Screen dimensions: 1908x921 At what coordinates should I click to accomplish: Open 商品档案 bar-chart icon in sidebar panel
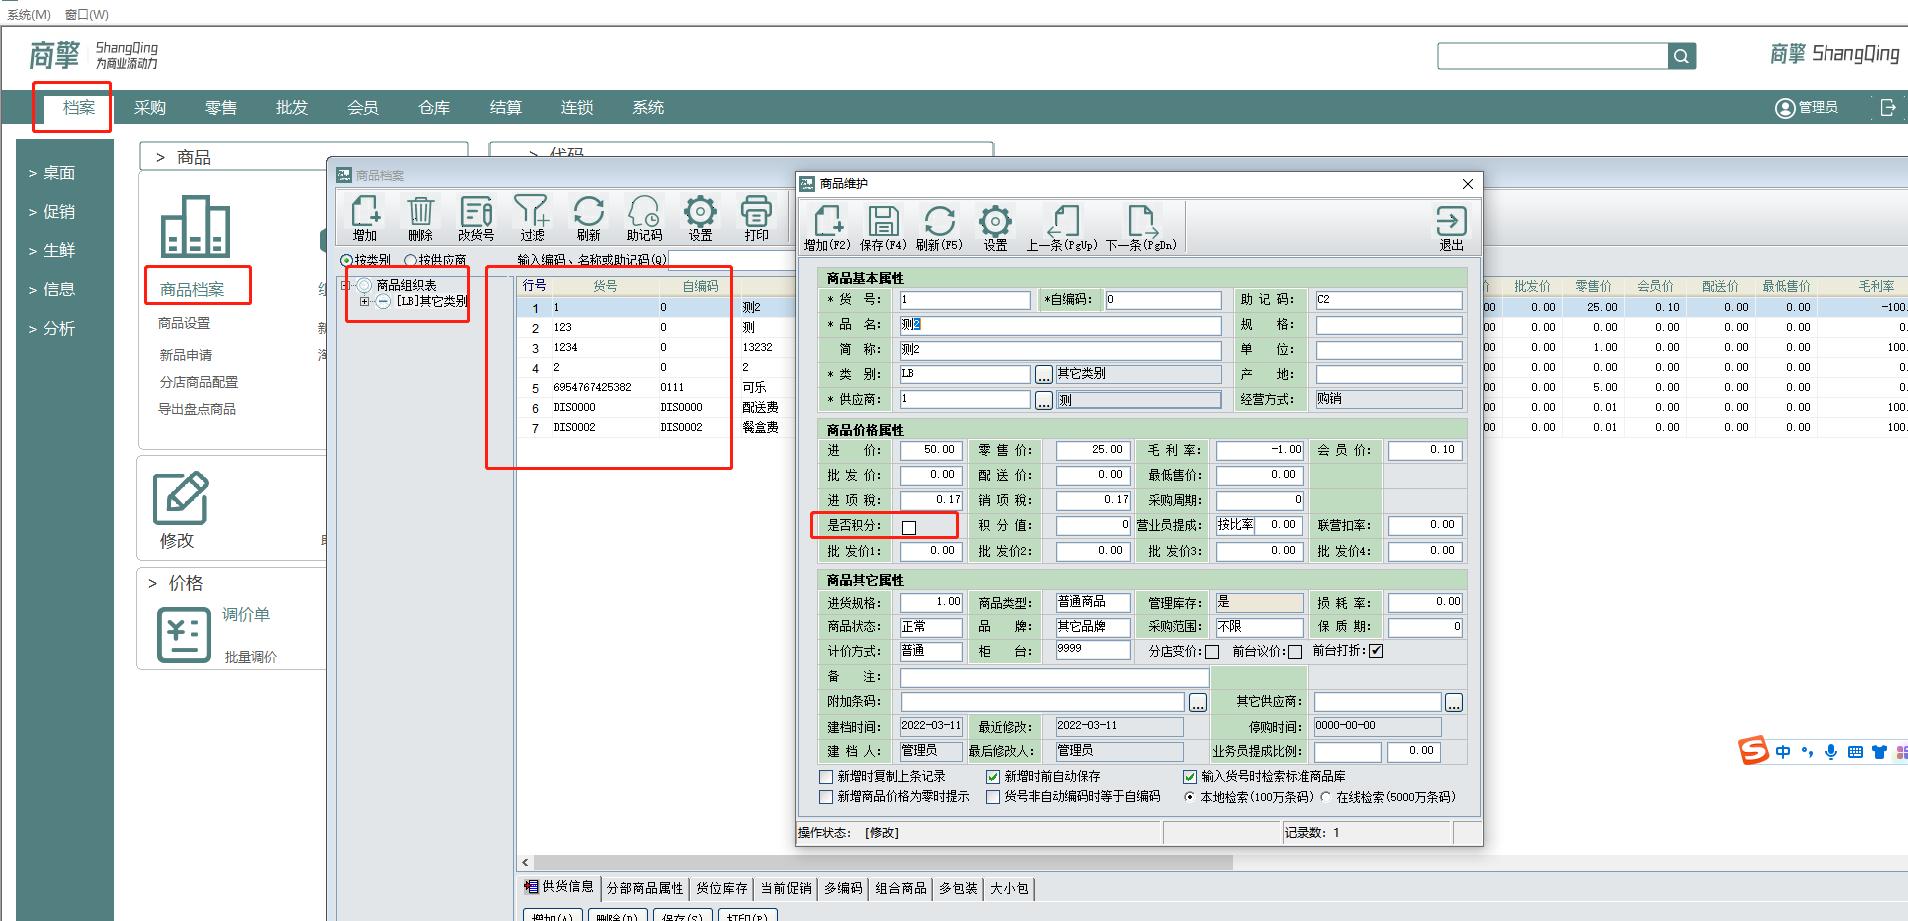(x=196, y=226)
